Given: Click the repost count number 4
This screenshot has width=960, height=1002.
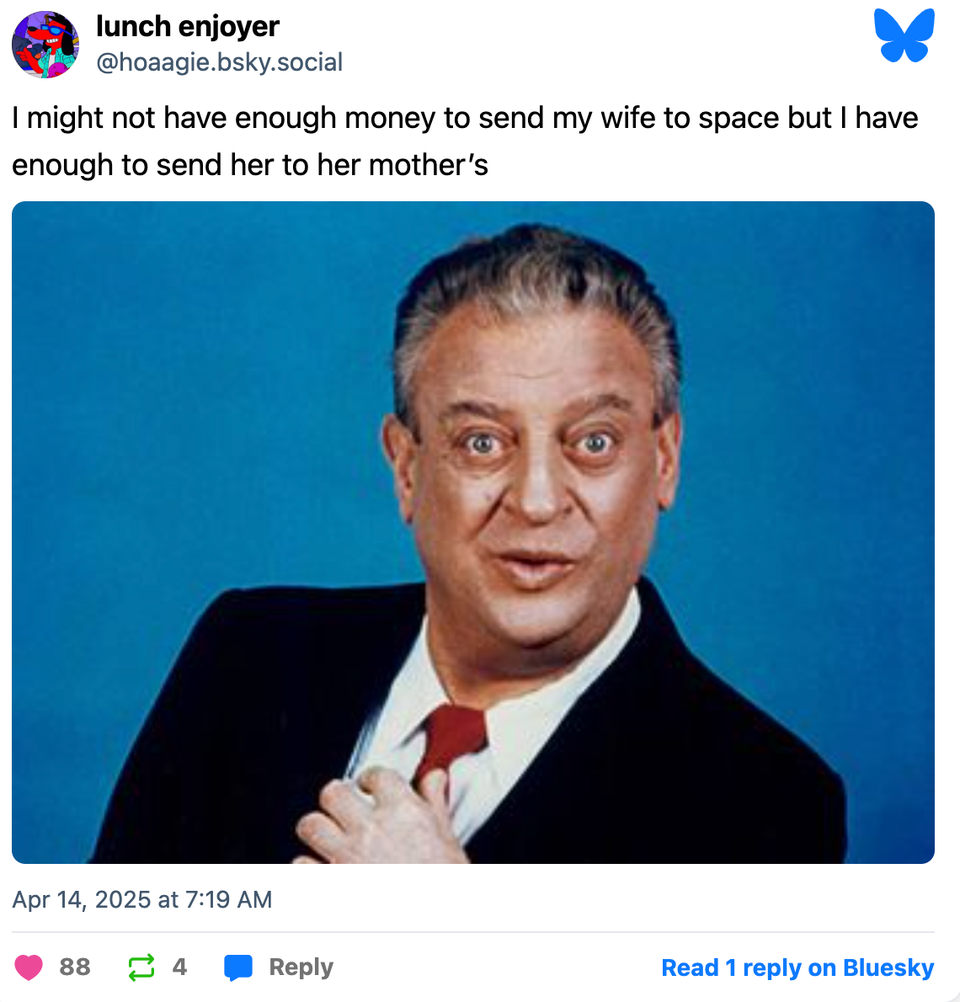Looking at the screenshot, I should coord(180,967).
